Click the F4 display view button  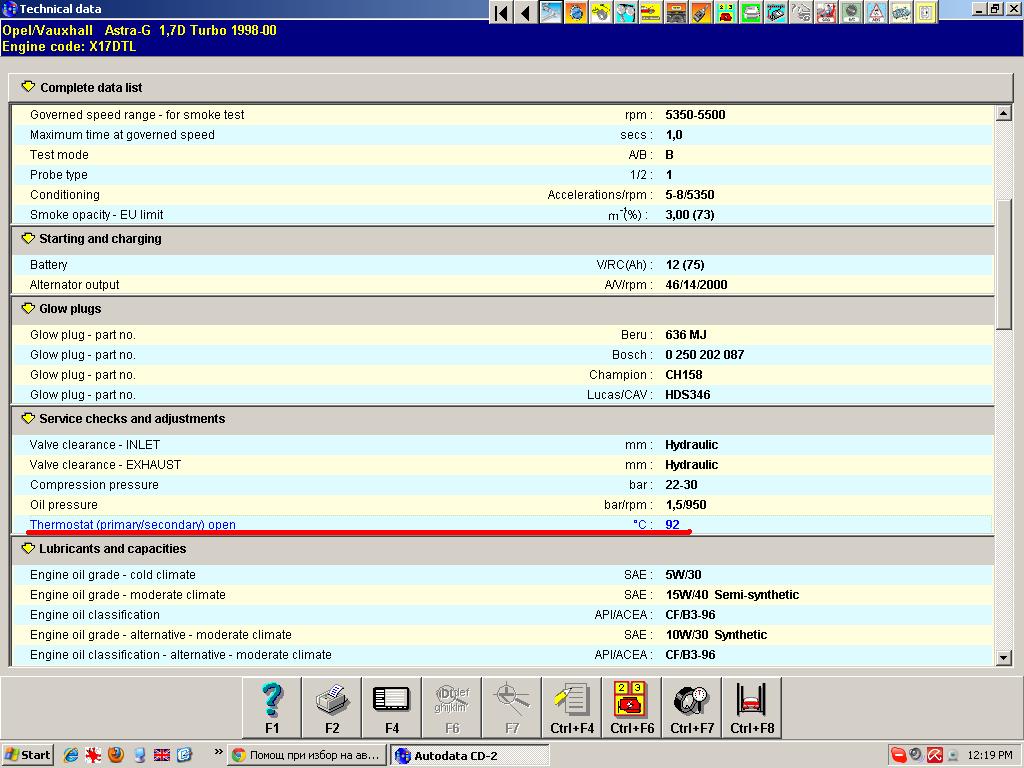pyautogui.click(x=392, y=707)
